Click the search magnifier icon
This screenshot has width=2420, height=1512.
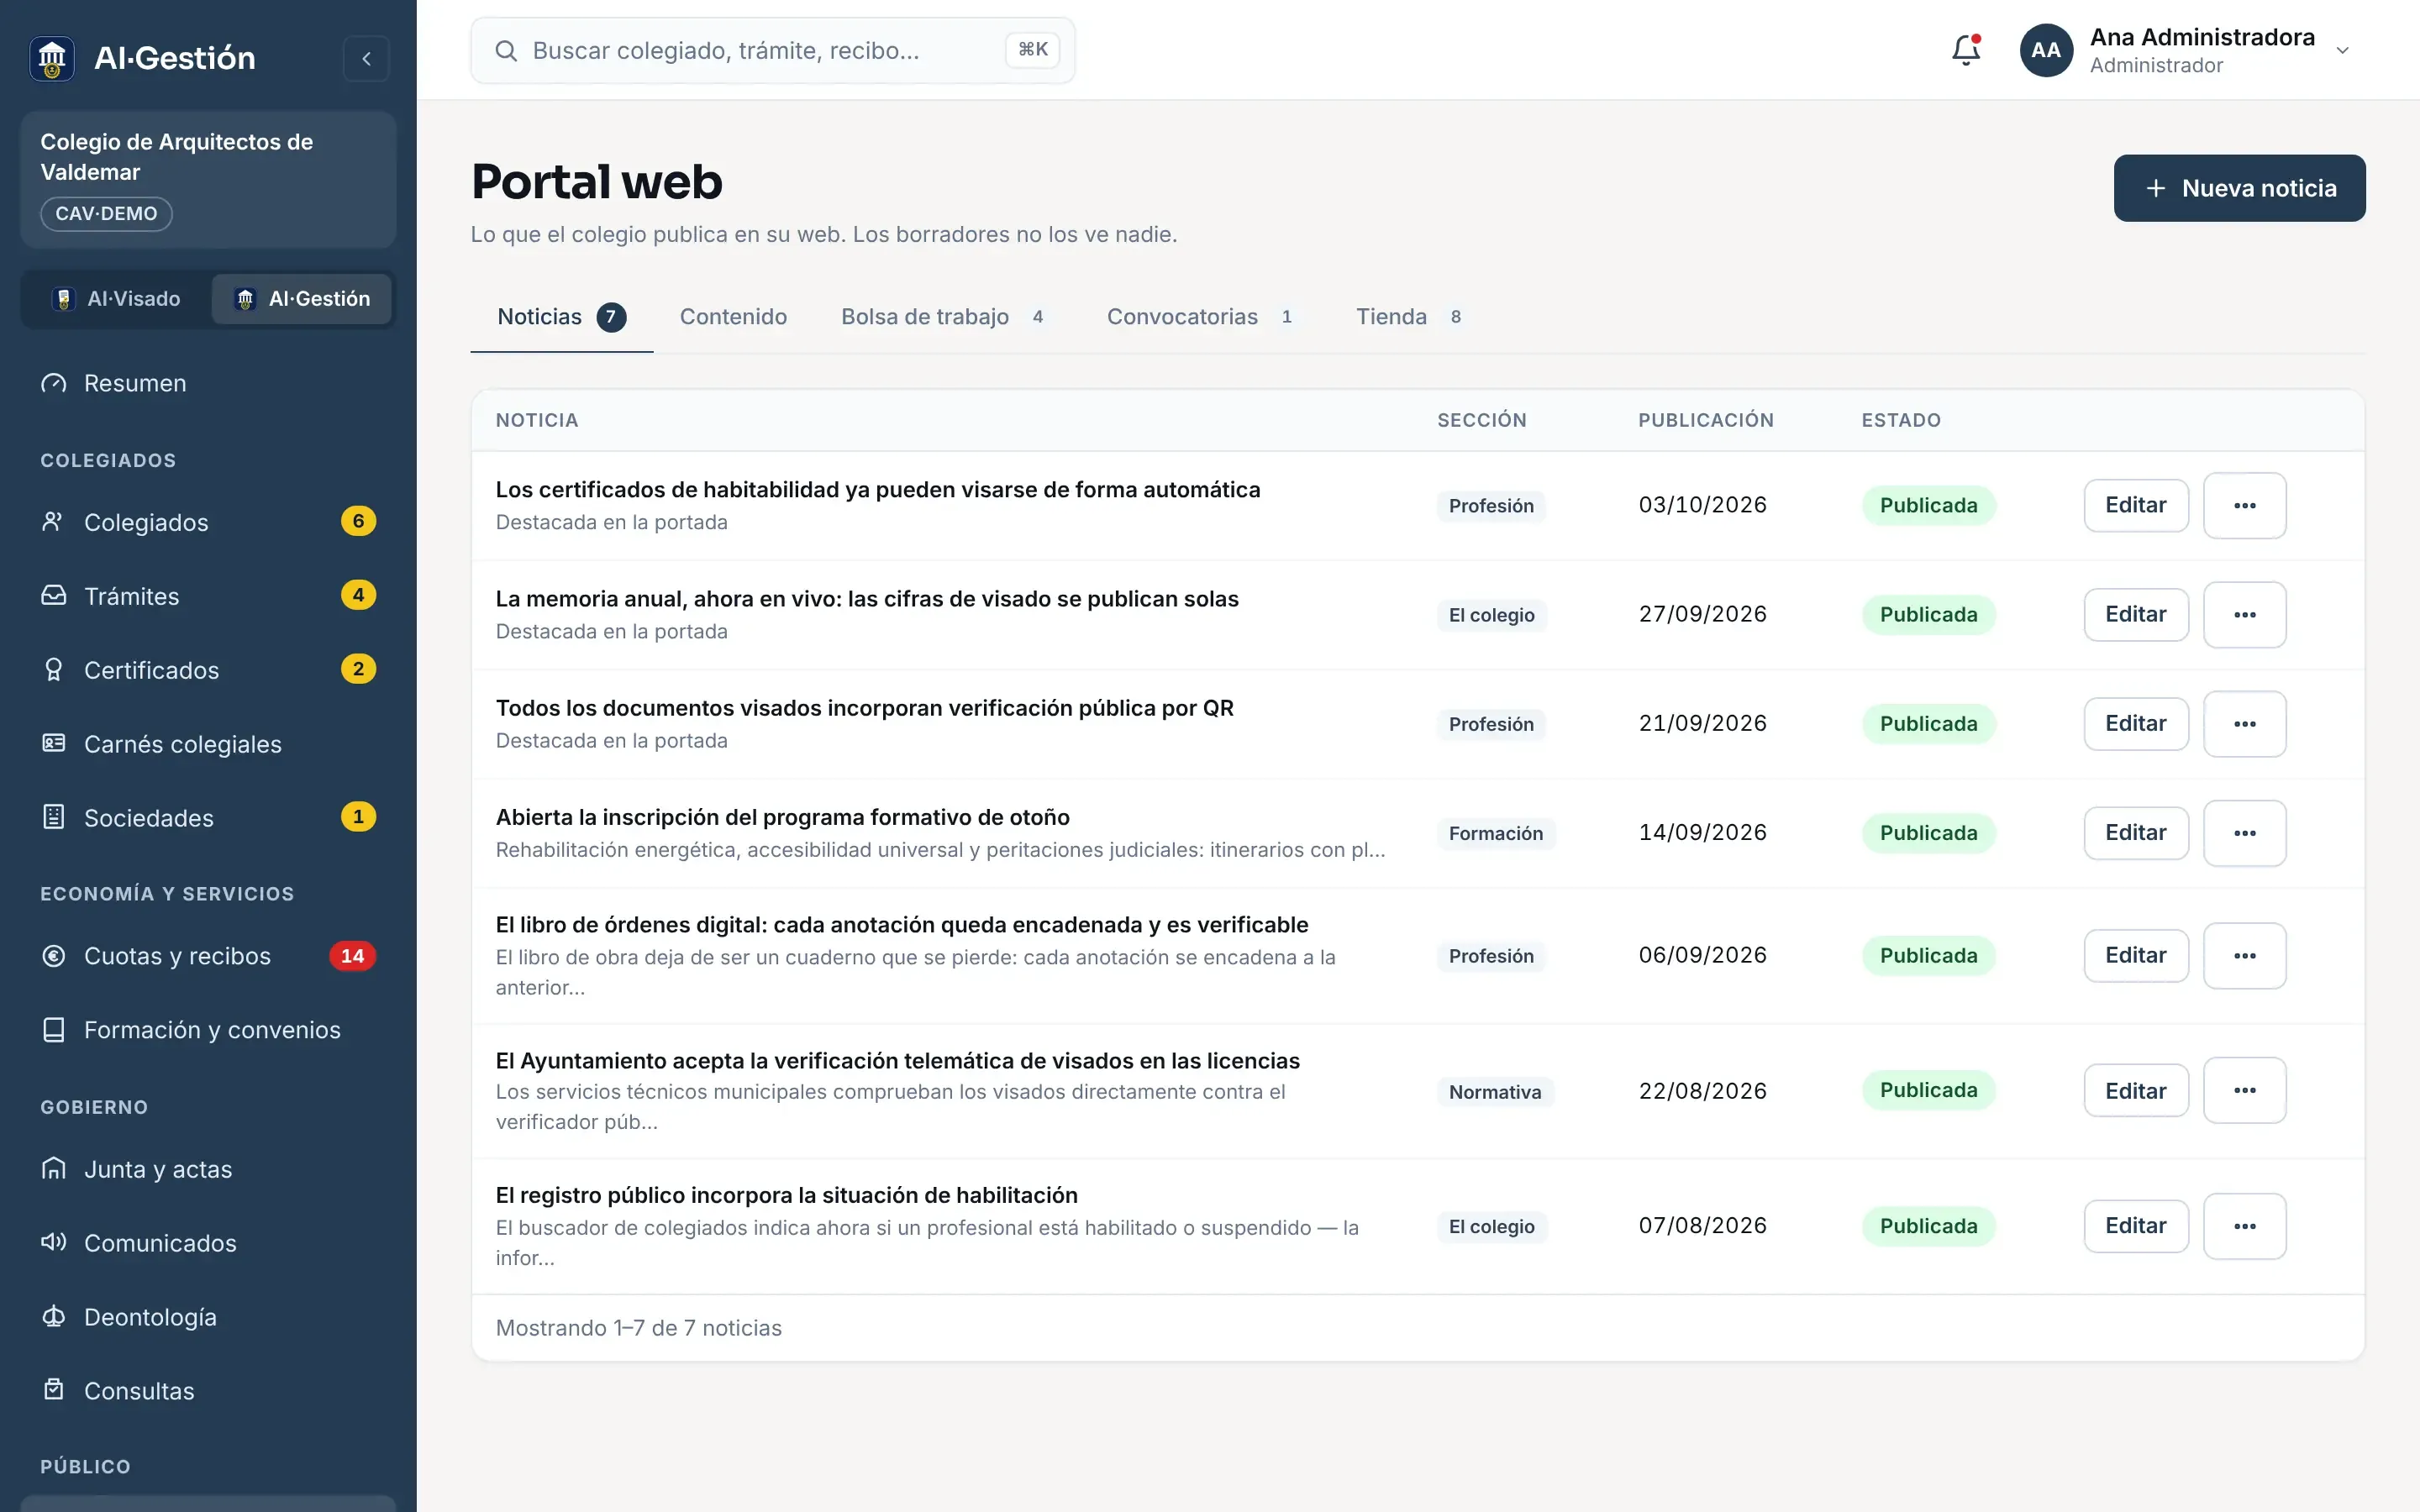click(506, 51)
